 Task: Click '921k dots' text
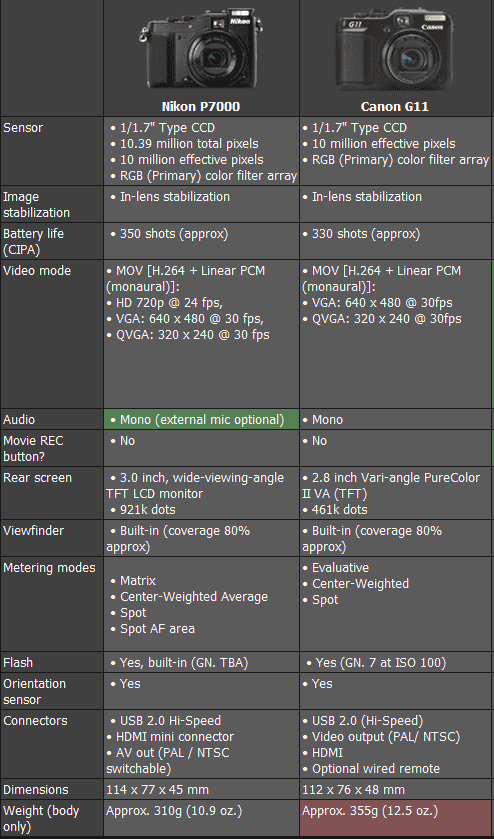[x=147, y=509]
